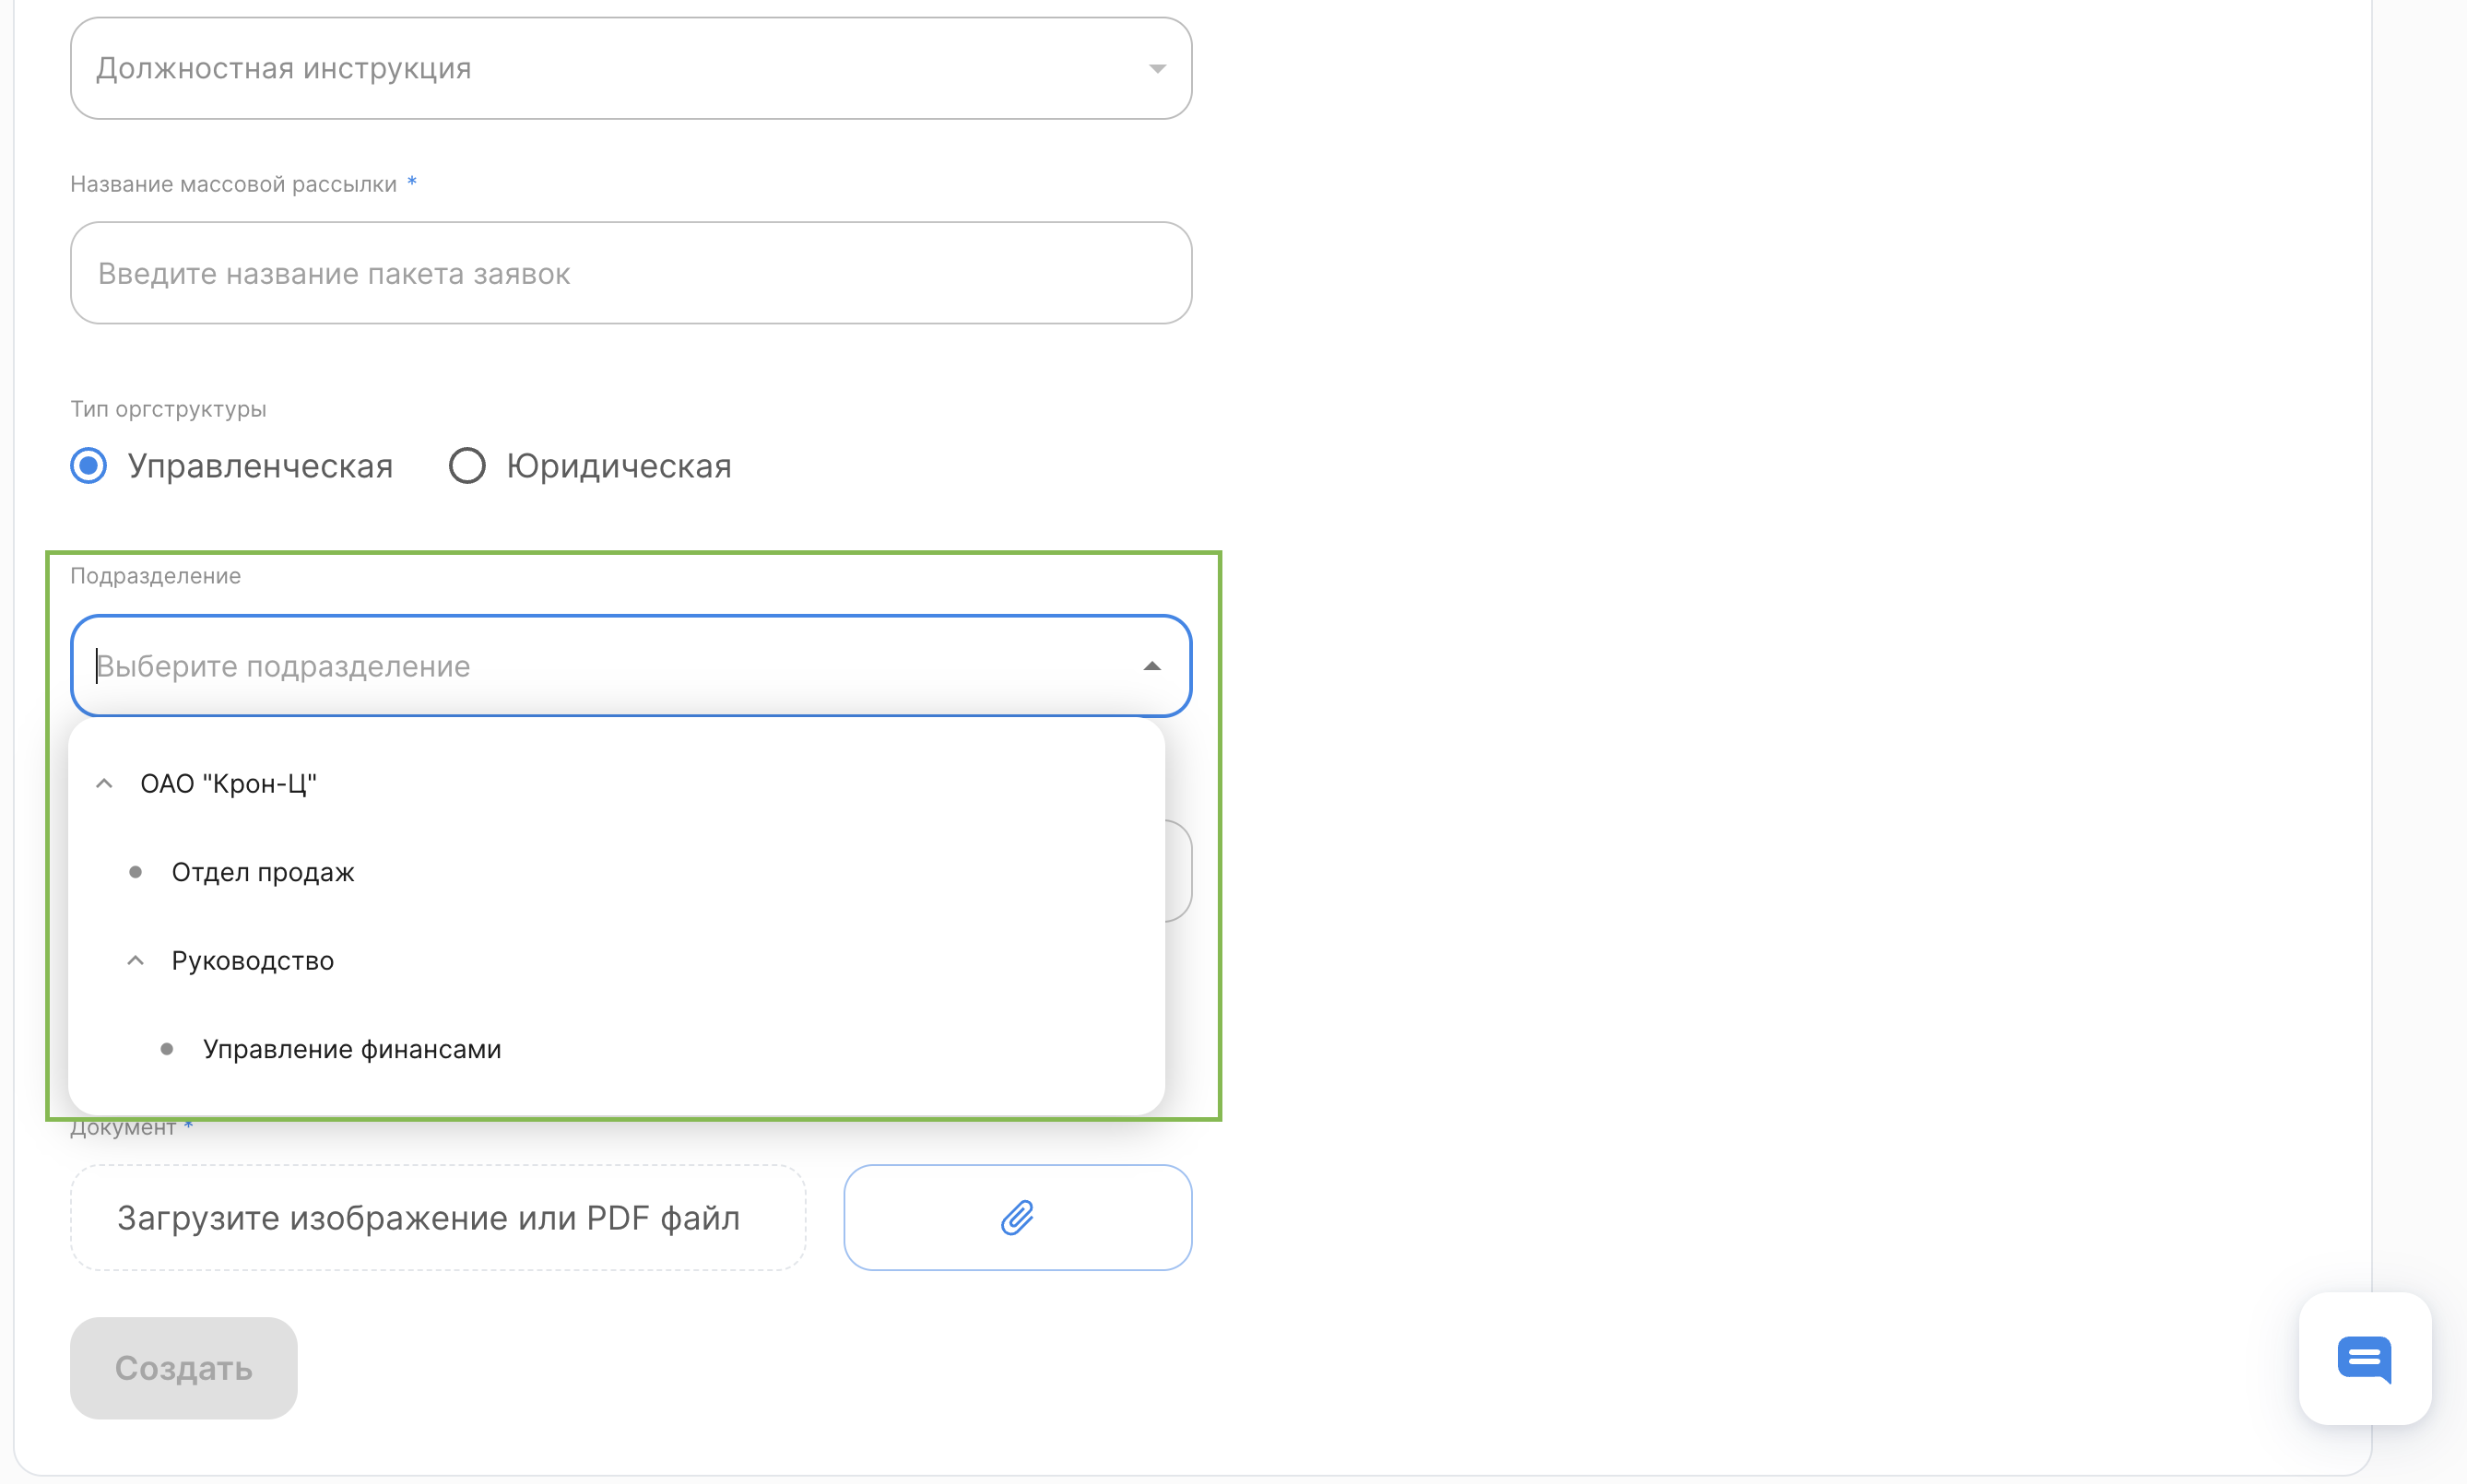
Task: Click the Создать button
Action: pyautogui.click(x=184, y=1368)
